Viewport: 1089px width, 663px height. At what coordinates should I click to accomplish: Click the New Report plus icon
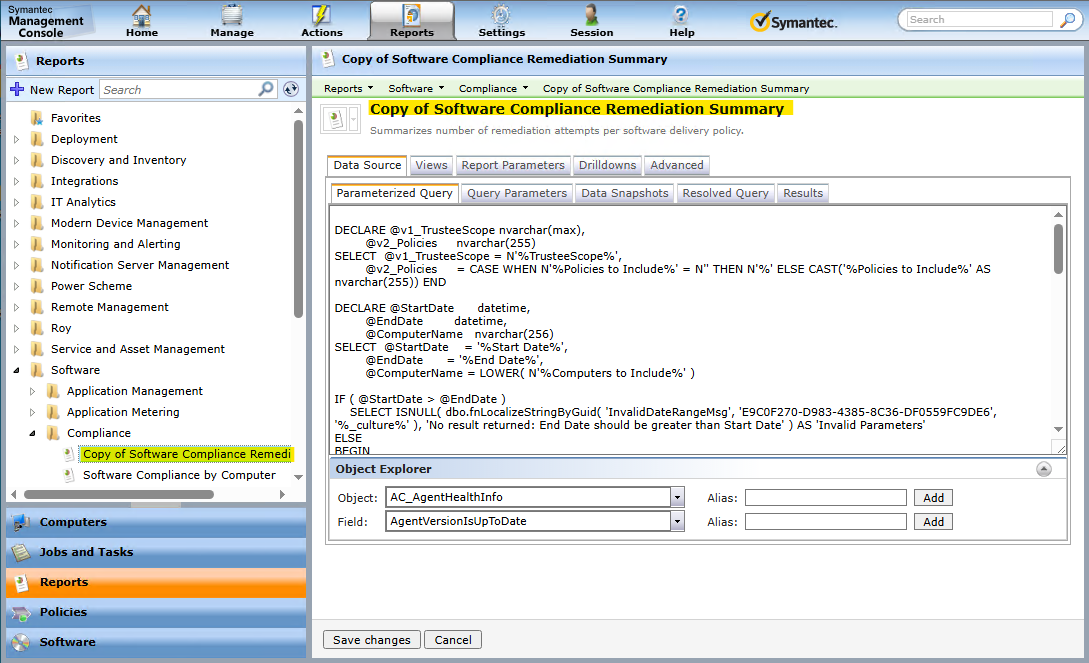[x=17, y=89]
